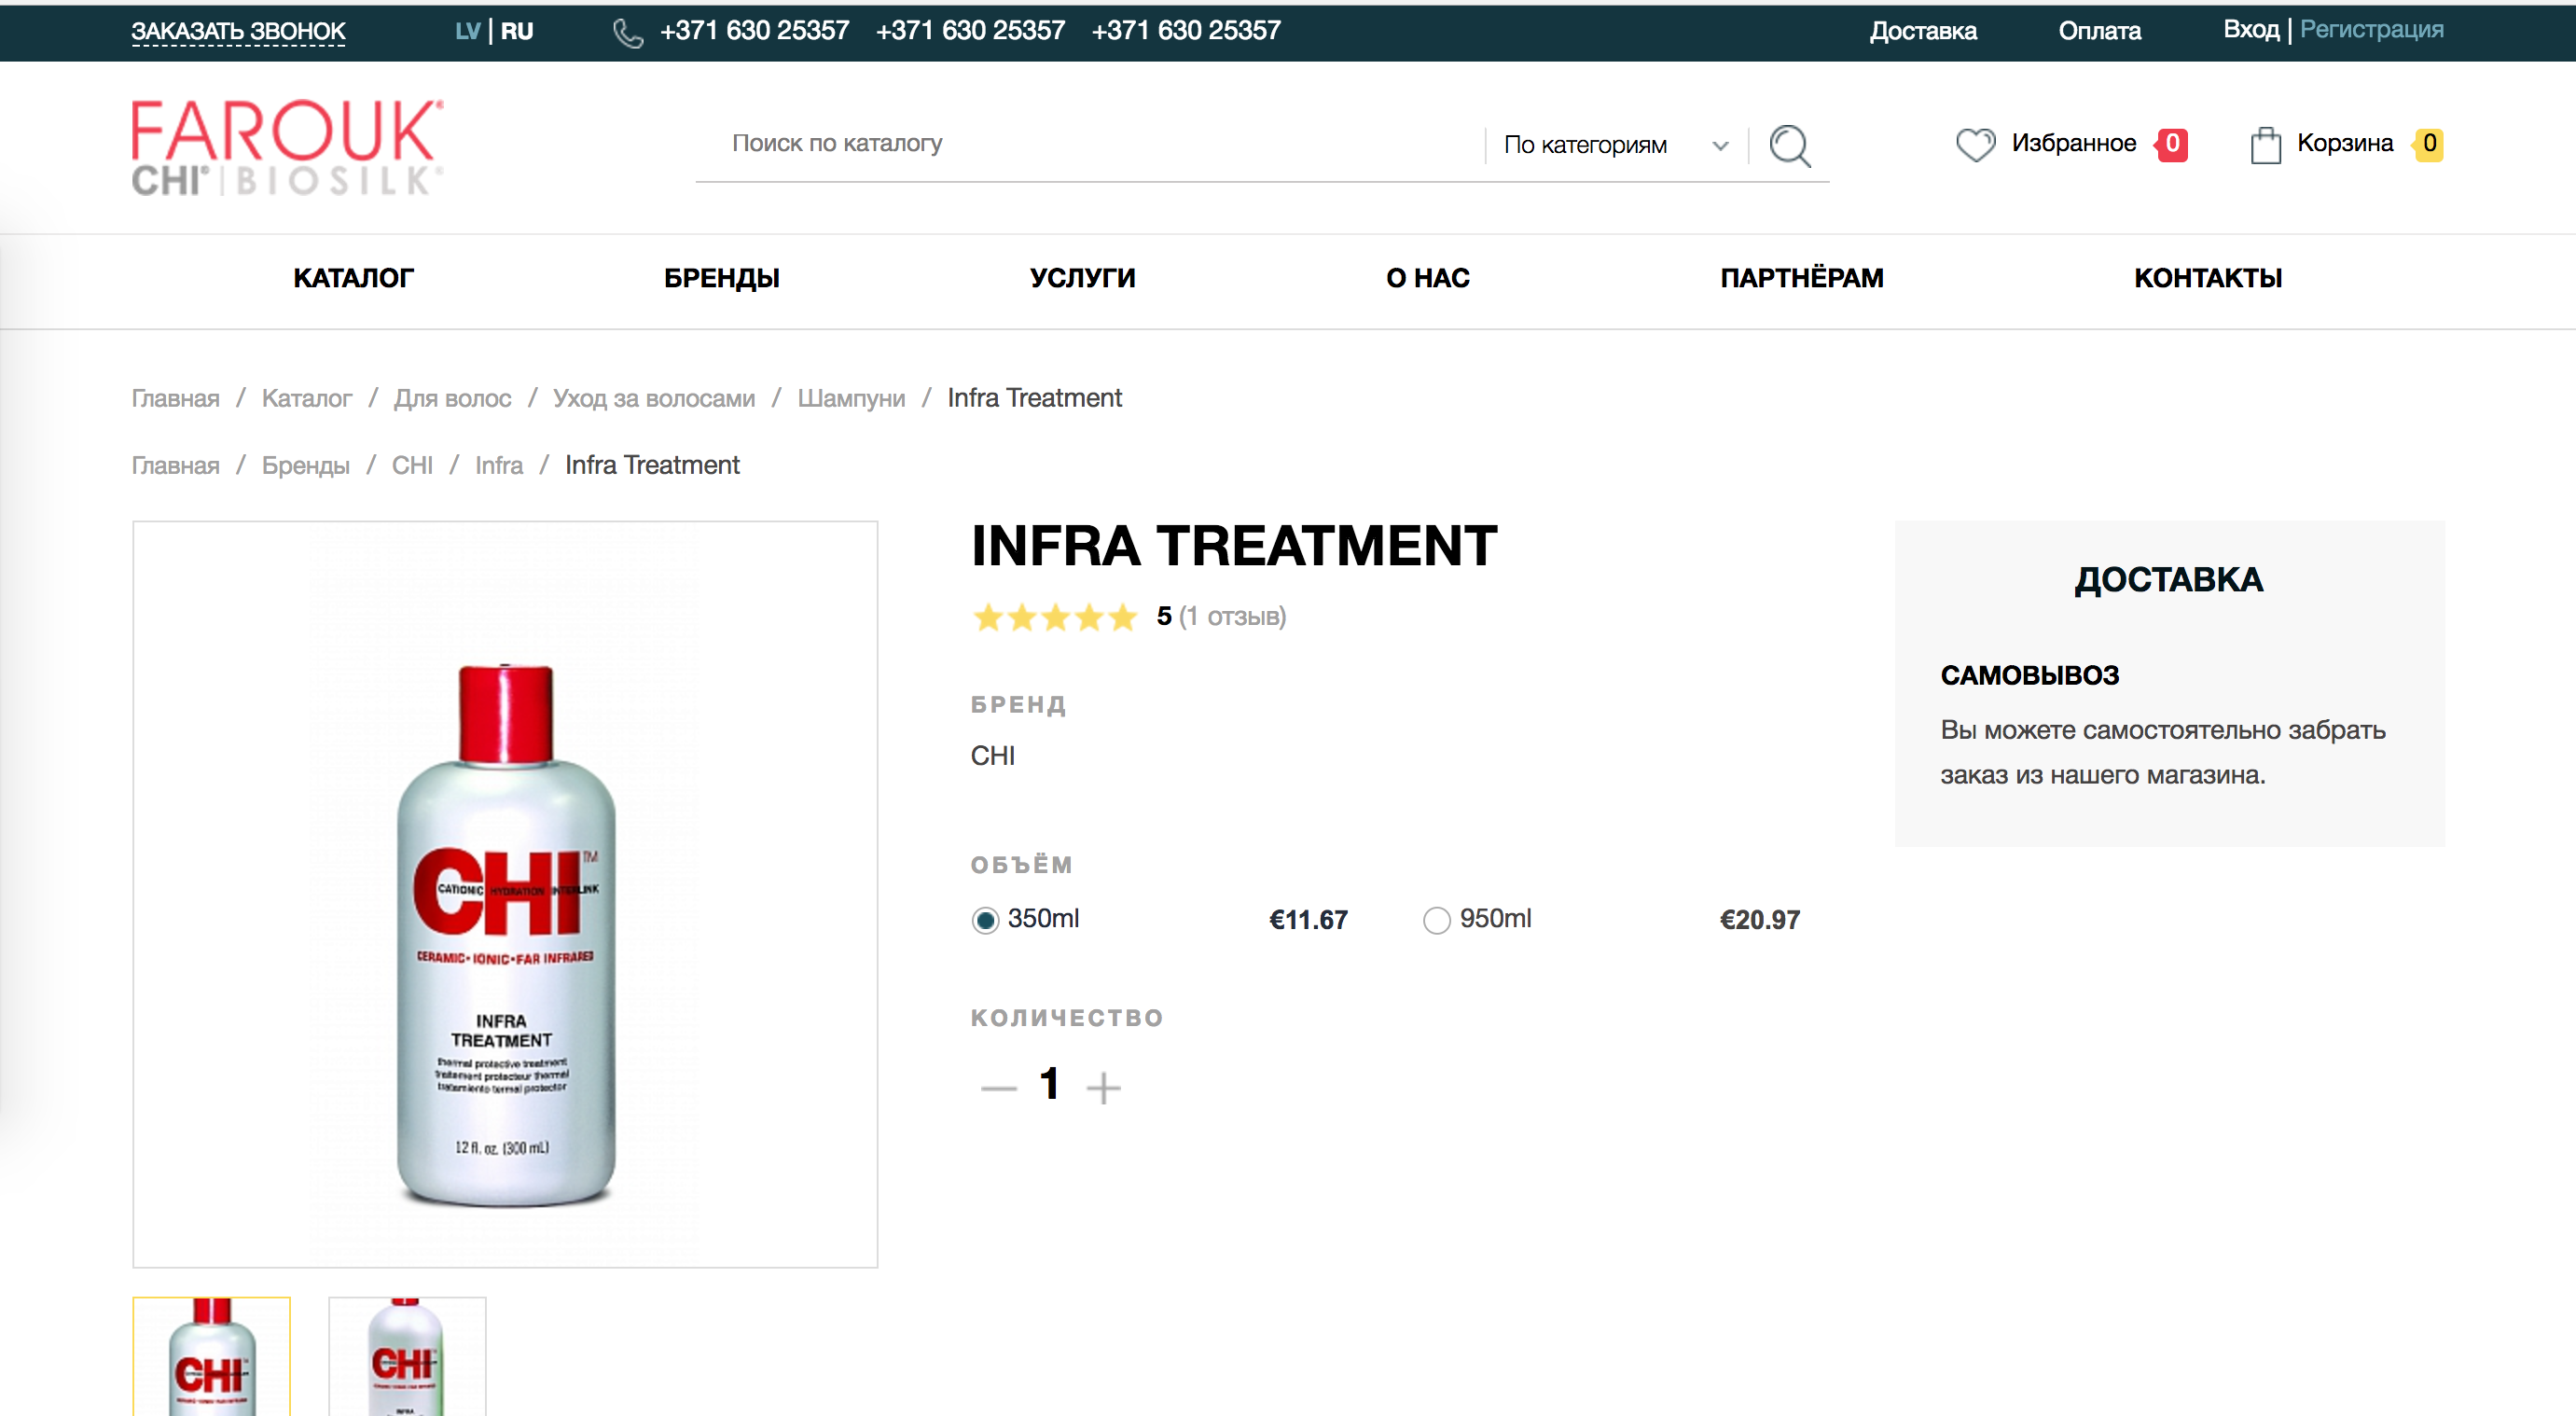Screen dimensions: 2576x1416
Task: Open the КАТАЛОГ menu
Action: coord(353,278)
